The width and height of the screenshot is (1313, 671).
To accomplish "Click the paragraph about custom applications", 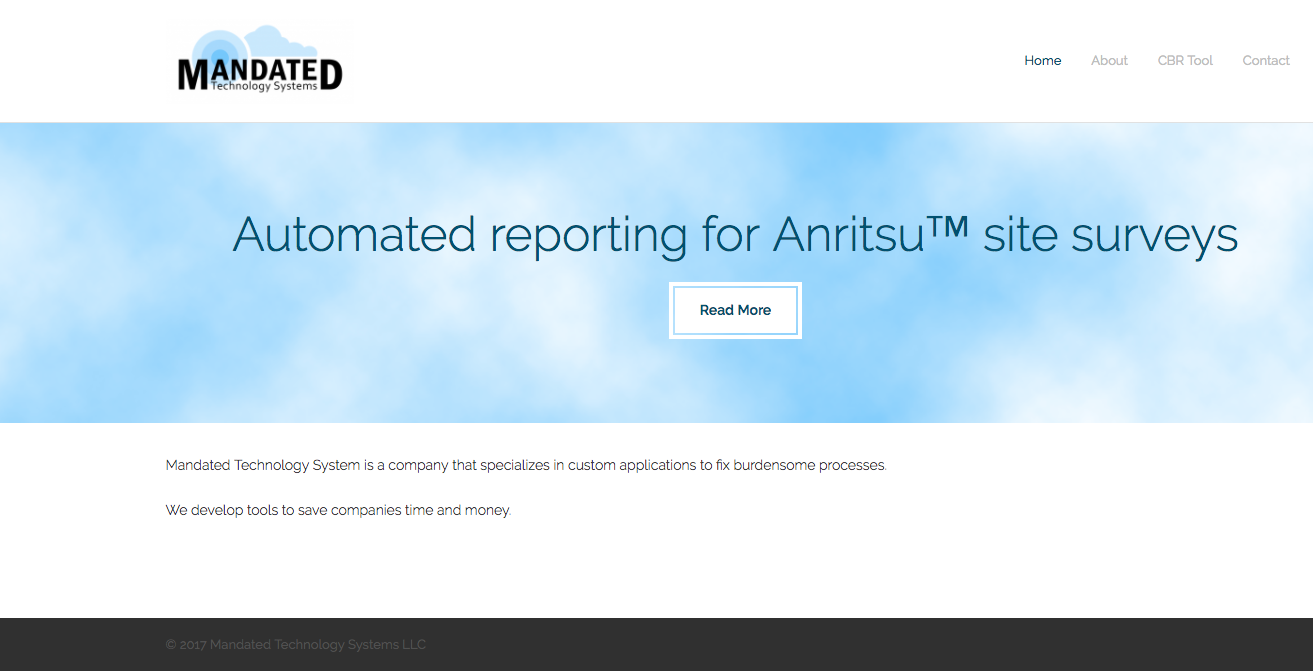I will [526, 465].
